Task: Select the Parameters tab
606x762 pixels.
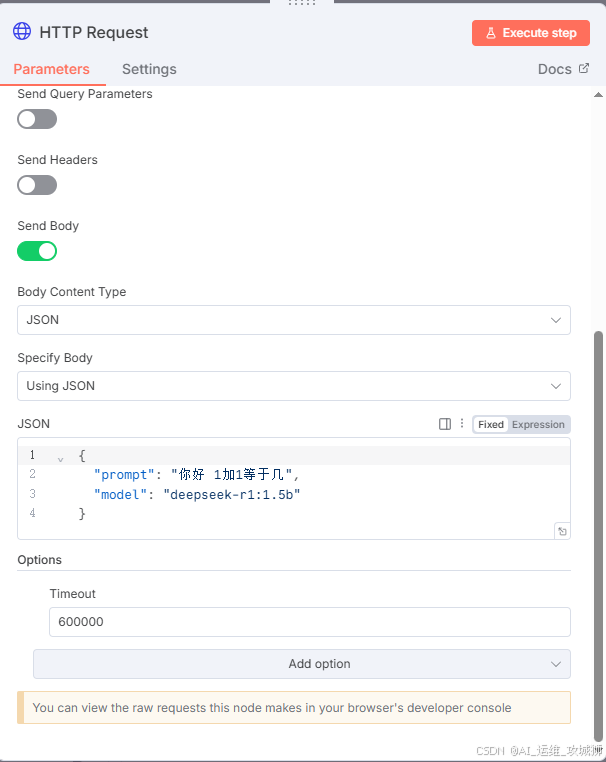Action: 52,69
